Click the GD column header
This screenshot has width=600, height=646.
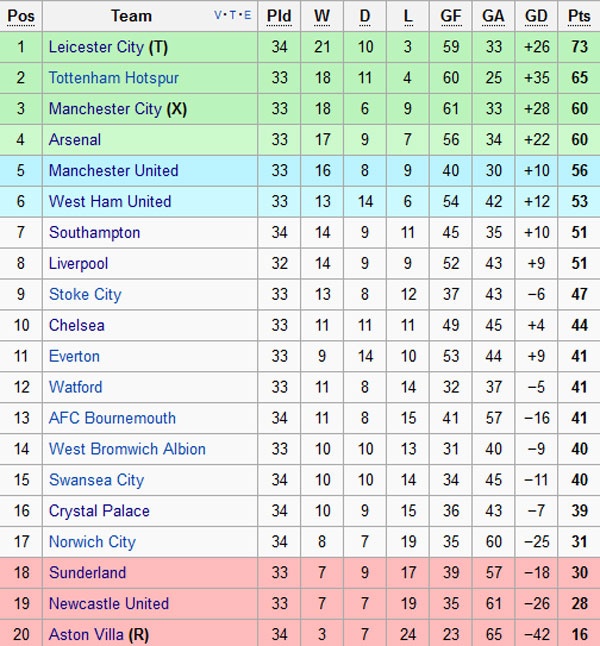[x=536, y=16]
